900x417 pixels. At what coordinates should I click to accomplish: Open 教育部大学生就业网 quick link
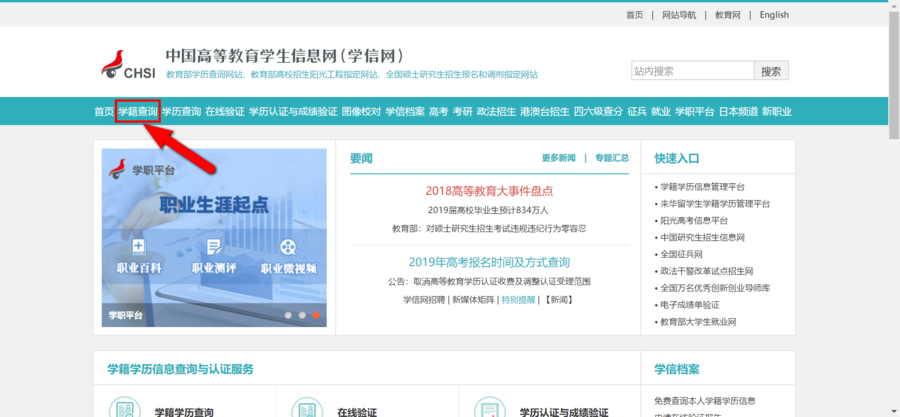(698, 322)
